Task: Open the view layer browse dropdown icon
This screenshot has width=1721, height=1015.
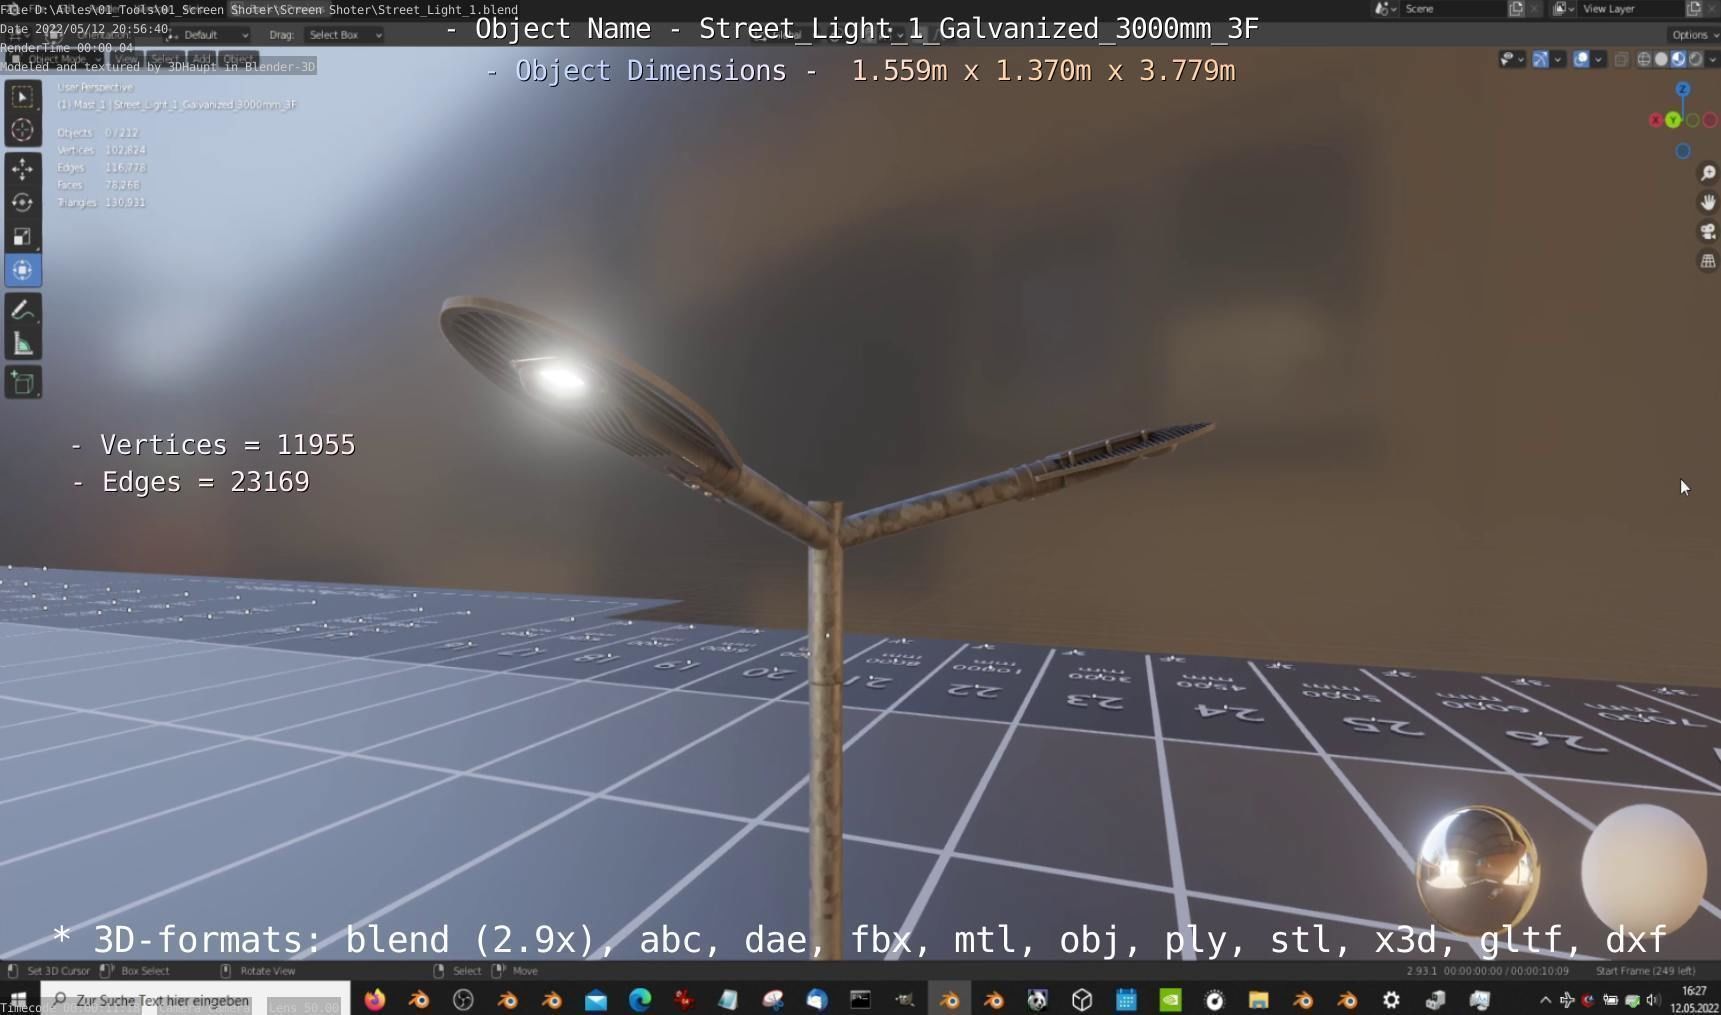Action: [1564, 9]
